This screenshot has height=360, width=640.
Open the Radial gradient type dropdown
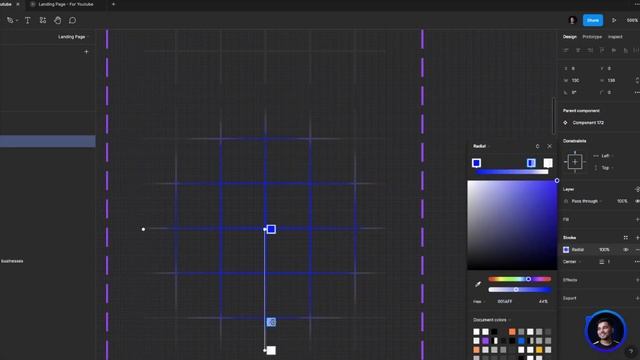coord(481,146)
